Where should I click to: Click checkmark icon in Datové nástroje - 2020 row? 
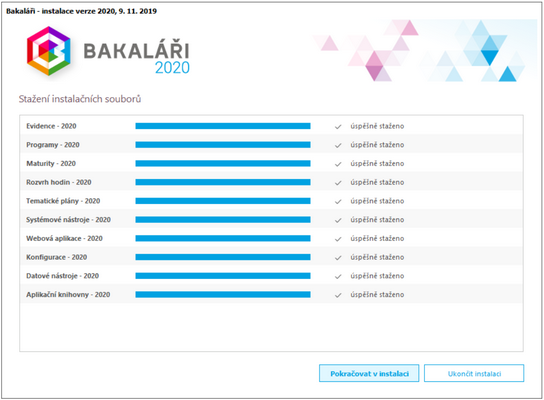(x=338, y=276)
